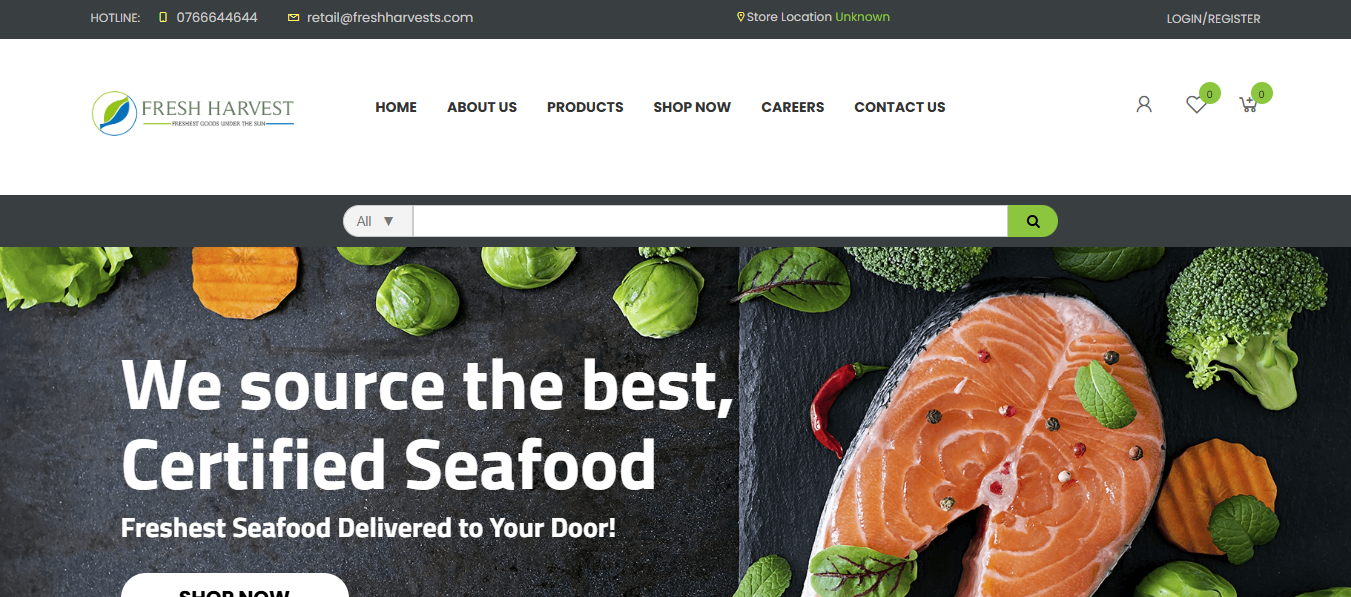The width and height of the screenshot is (1351, 597).
Task: Click the hotline phone icon
Action: tap(163, 18)
